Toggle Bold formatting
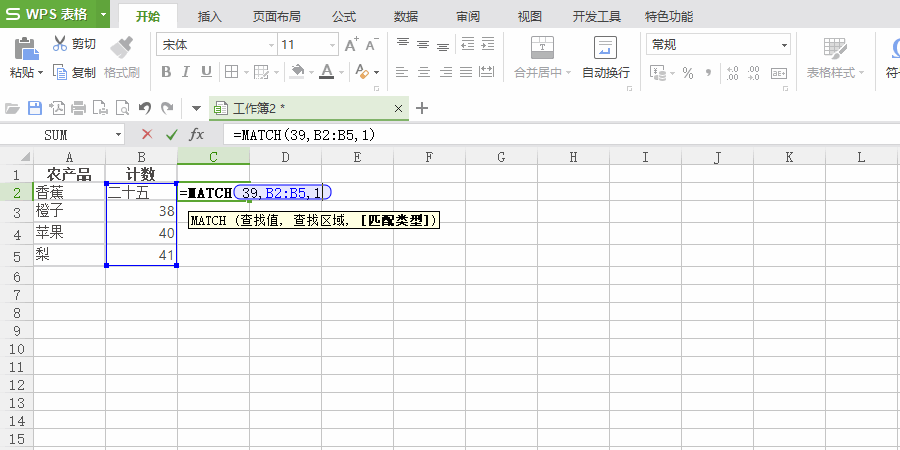The image size is (900, 450). (166, 72)
